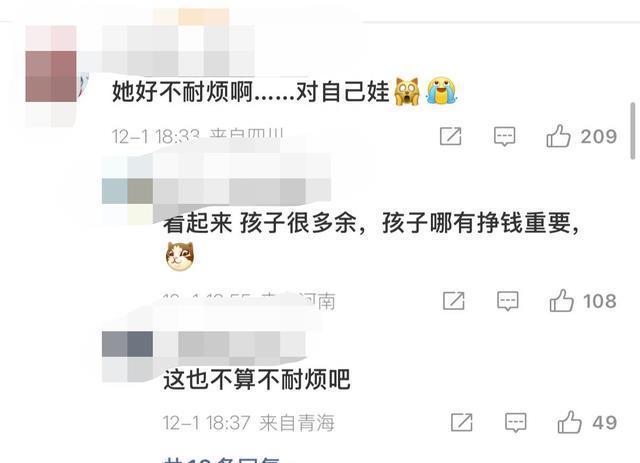Like the comment with 108 likes
The height and width of the screenshot is (463, 640).
point(561,301)
